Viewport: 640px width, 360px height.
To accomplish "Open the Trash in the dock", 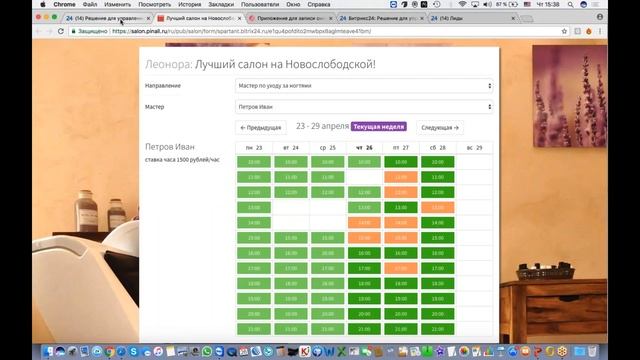I will 592,351.
